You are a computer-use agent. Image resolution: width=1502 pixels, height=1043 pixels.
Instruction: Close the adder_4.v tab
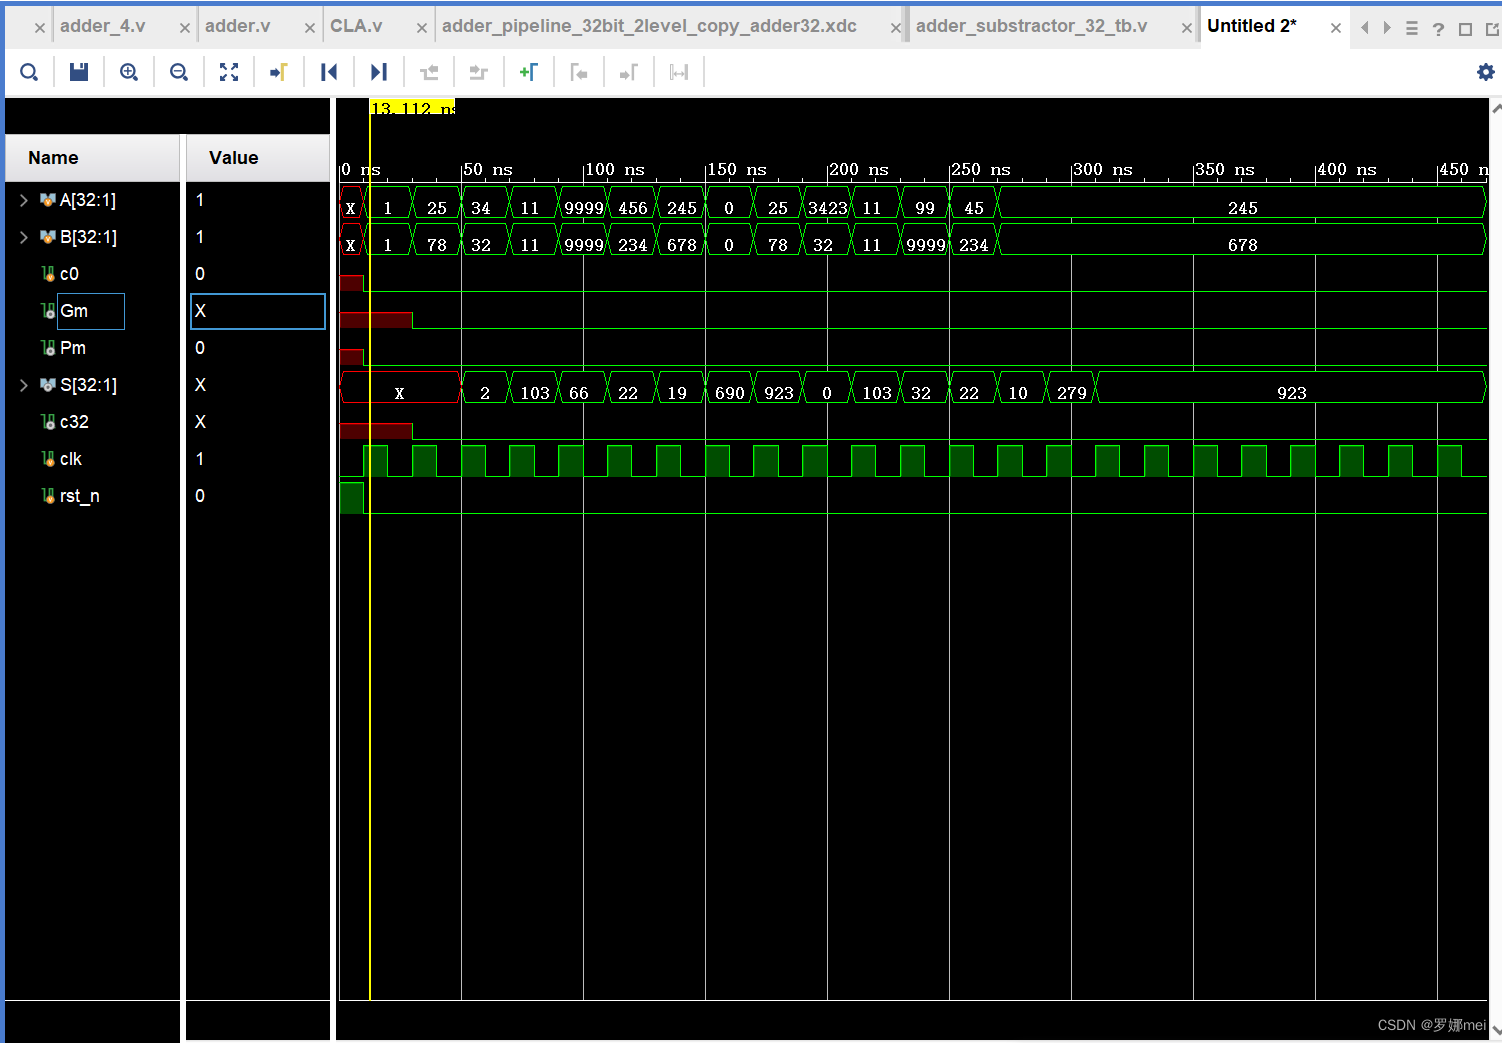point(184,28)
